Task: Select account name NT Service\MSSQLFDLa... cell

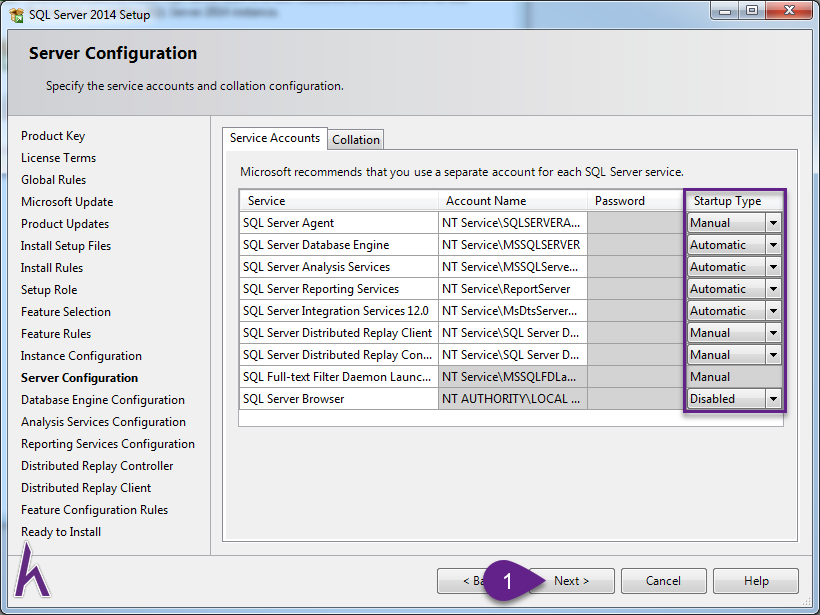Action: coord(512,377)
